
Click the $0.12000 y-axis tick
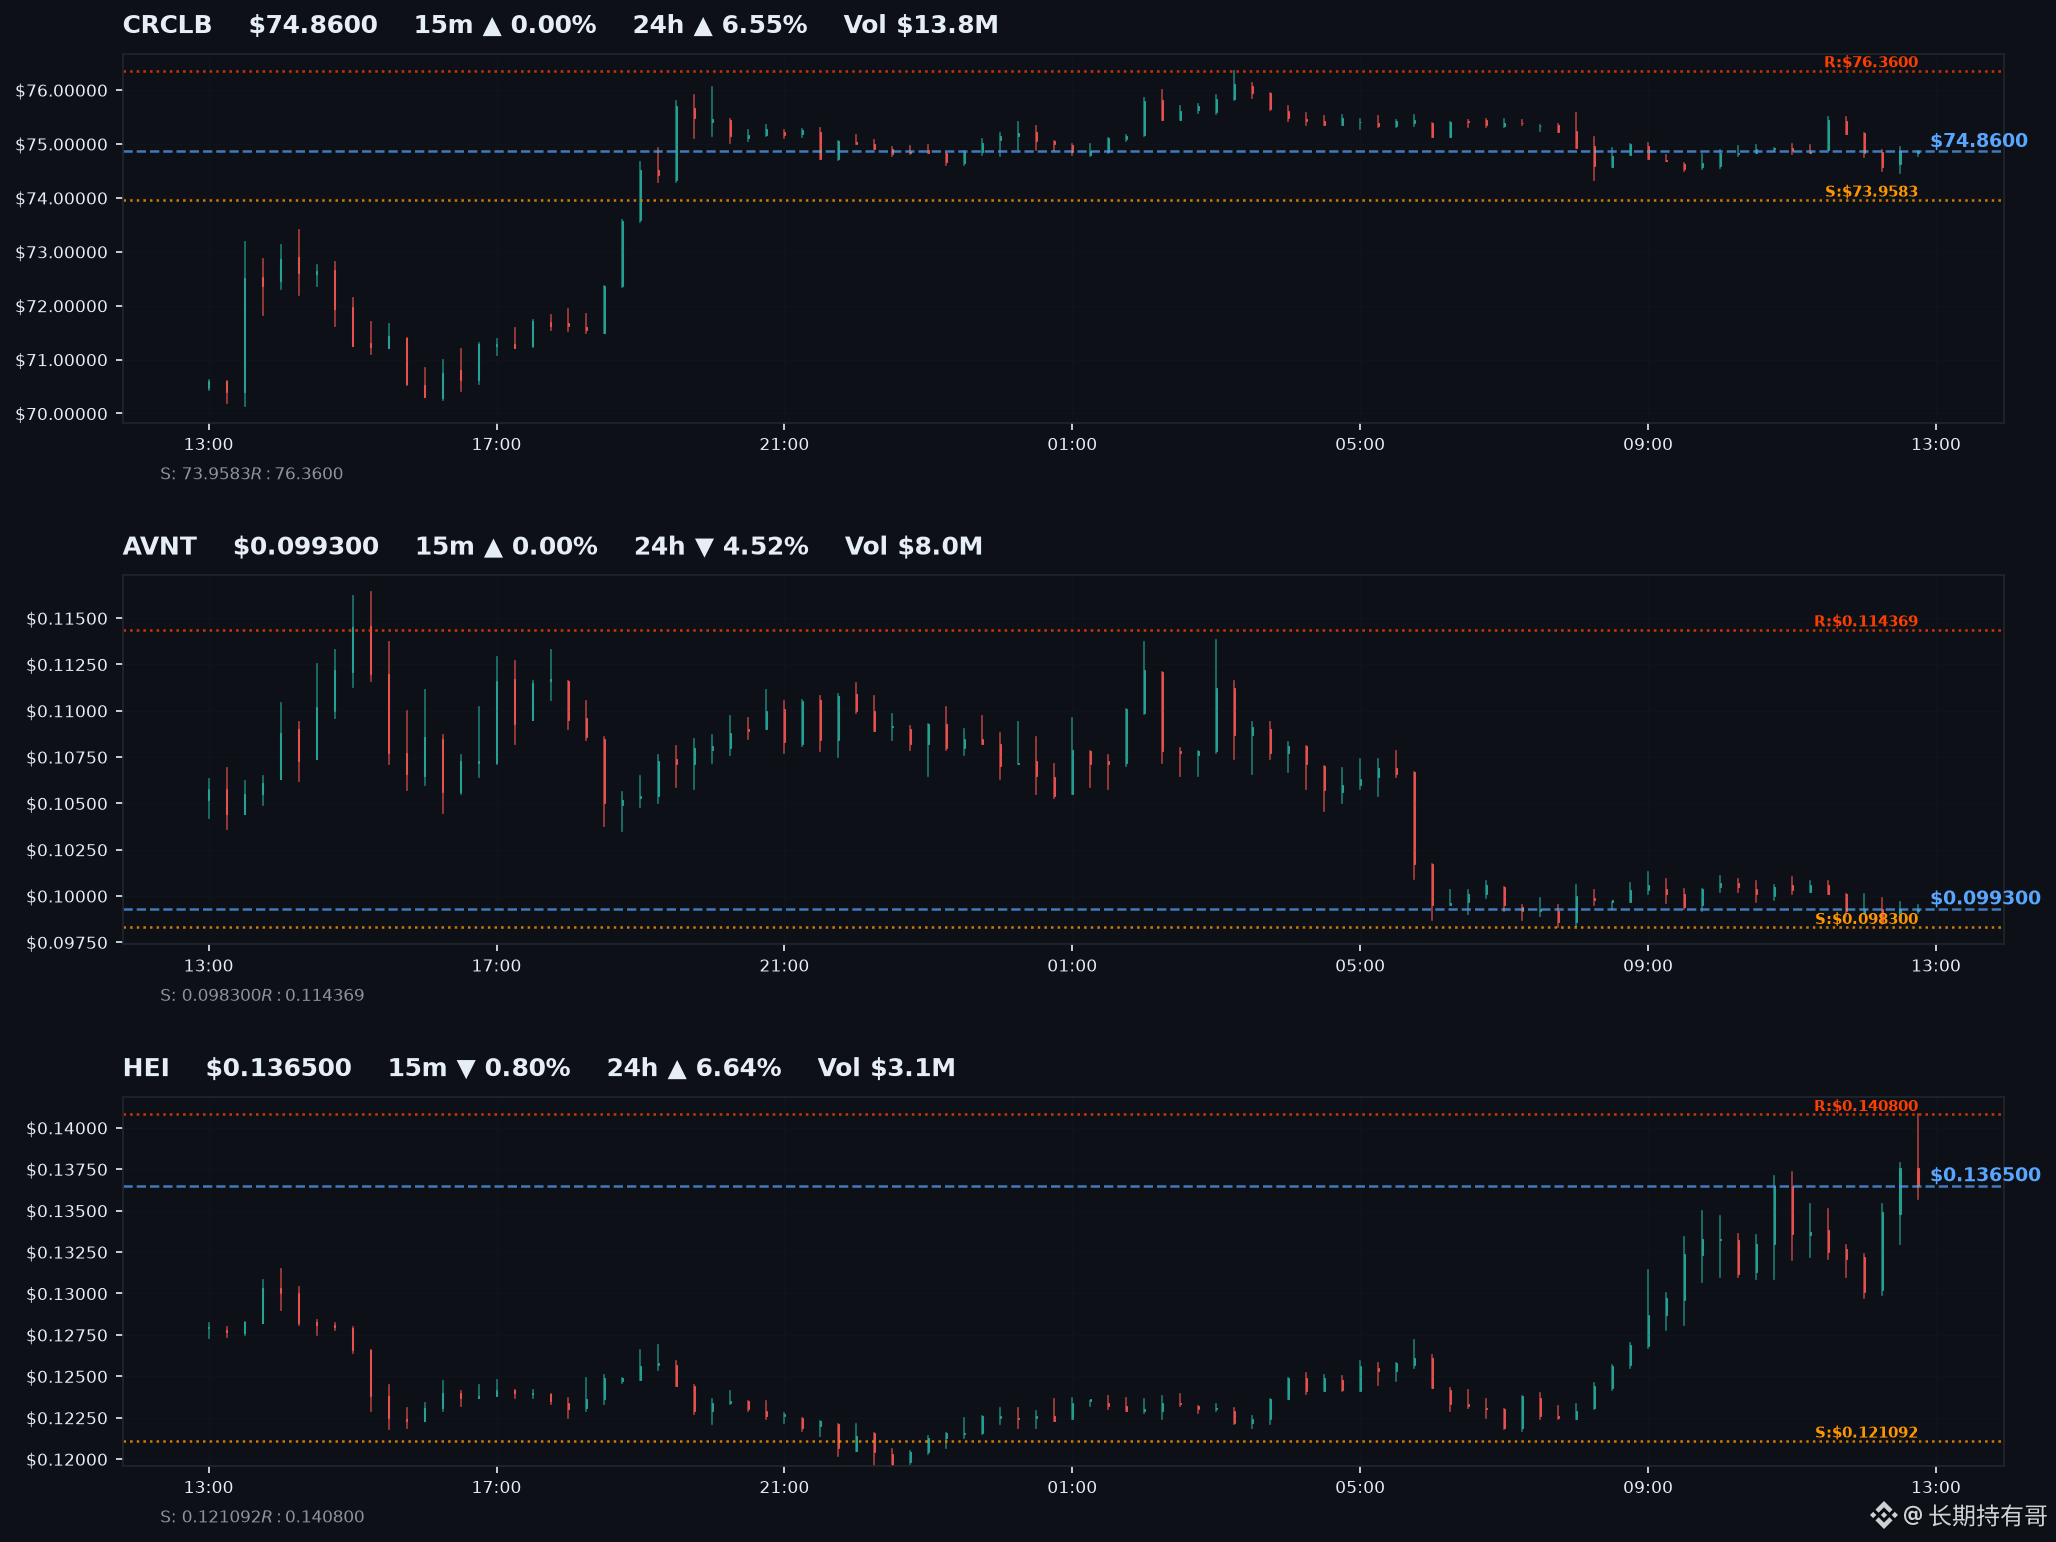click(x=67, y=1459)
